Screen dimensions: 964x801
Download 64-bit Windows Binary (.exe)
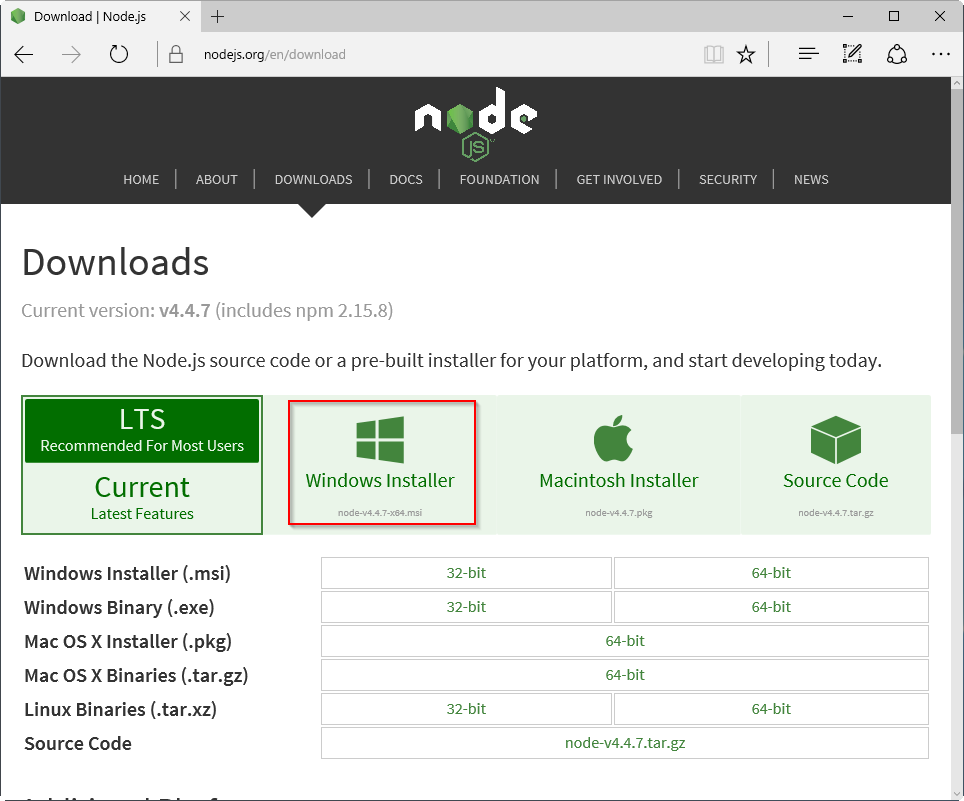tap(771, 607)
